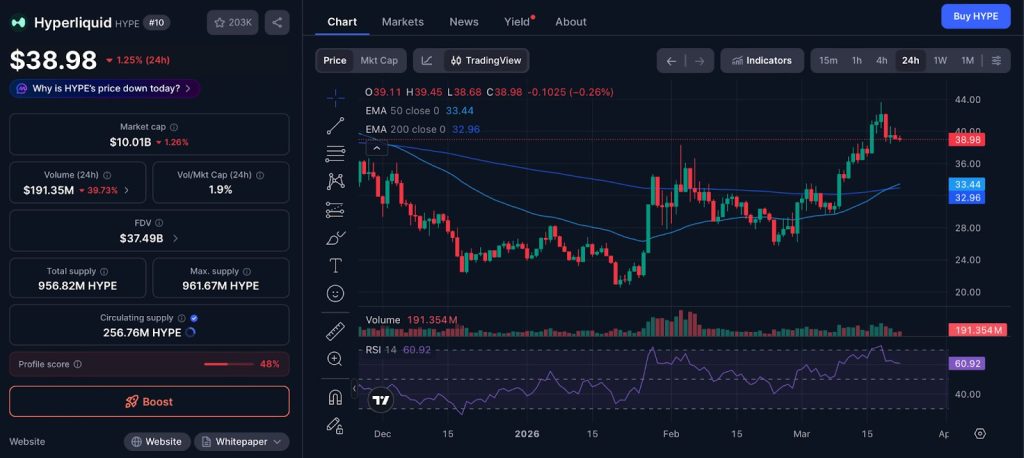Expand the Whitepaper dropdown

[242, 442]
